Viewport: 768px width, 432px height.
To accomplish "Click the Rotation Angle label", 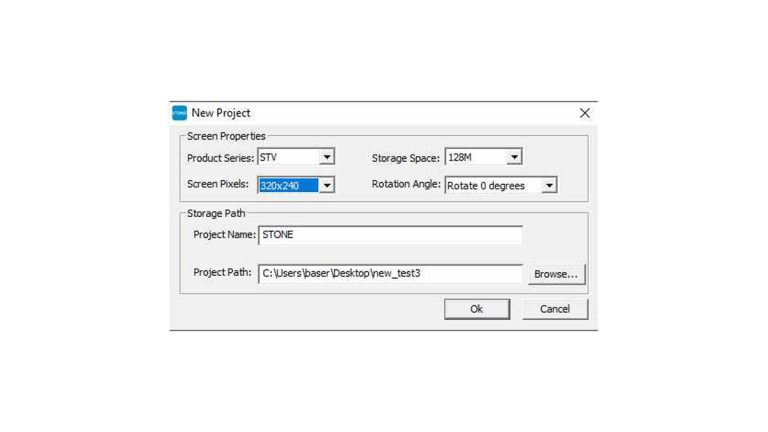I will (x=406, y=184).
